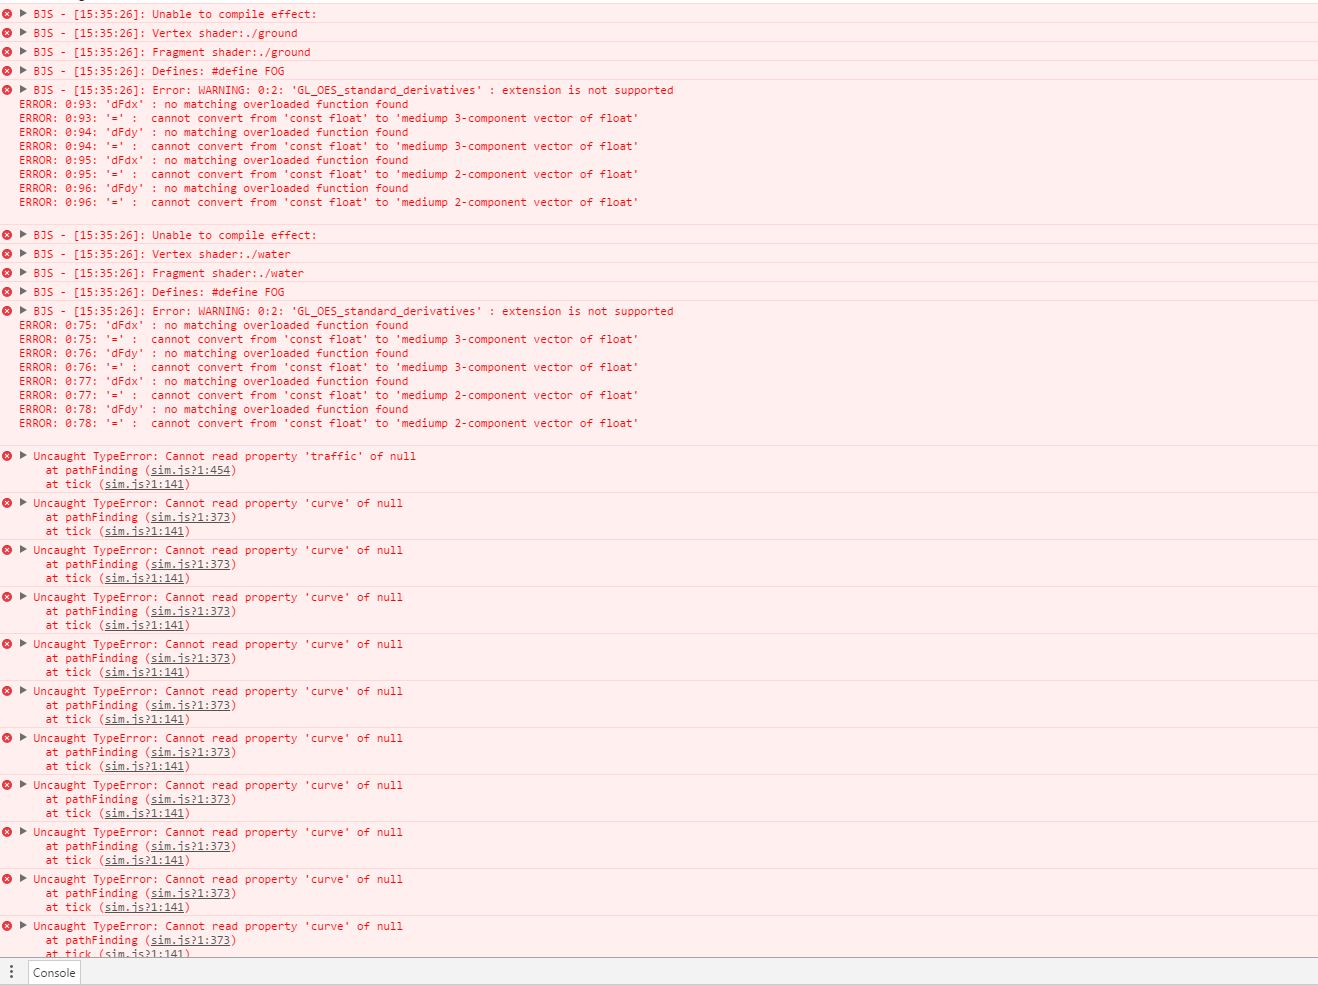Image resolution: width=1318 pixels, height=985 pixels.
Task: Expand the GL_OES error entry listing ERROR 0:93
Action: tap(23, 90)
